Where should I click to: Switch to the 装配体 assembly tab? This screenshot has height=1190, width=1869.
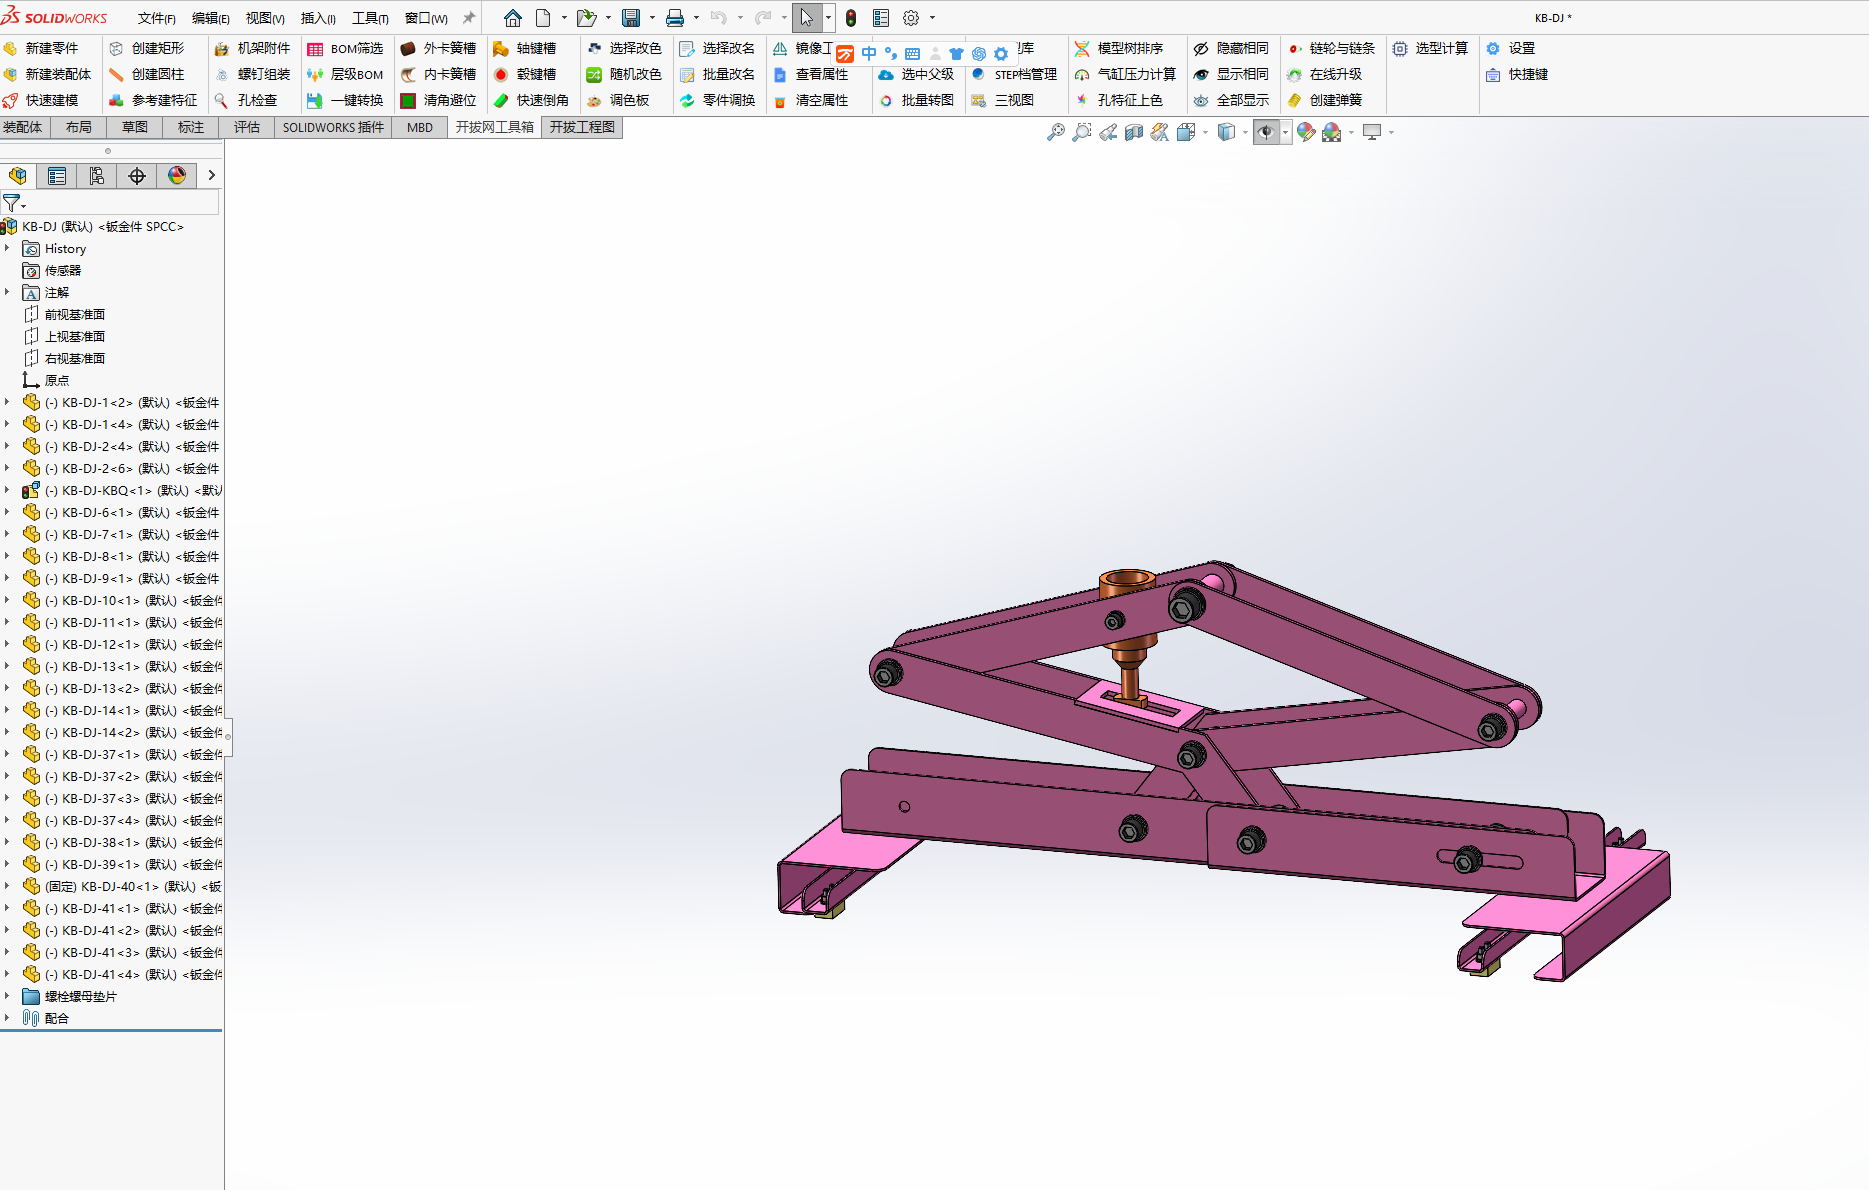pyautogui.click(x=23, y=127)
